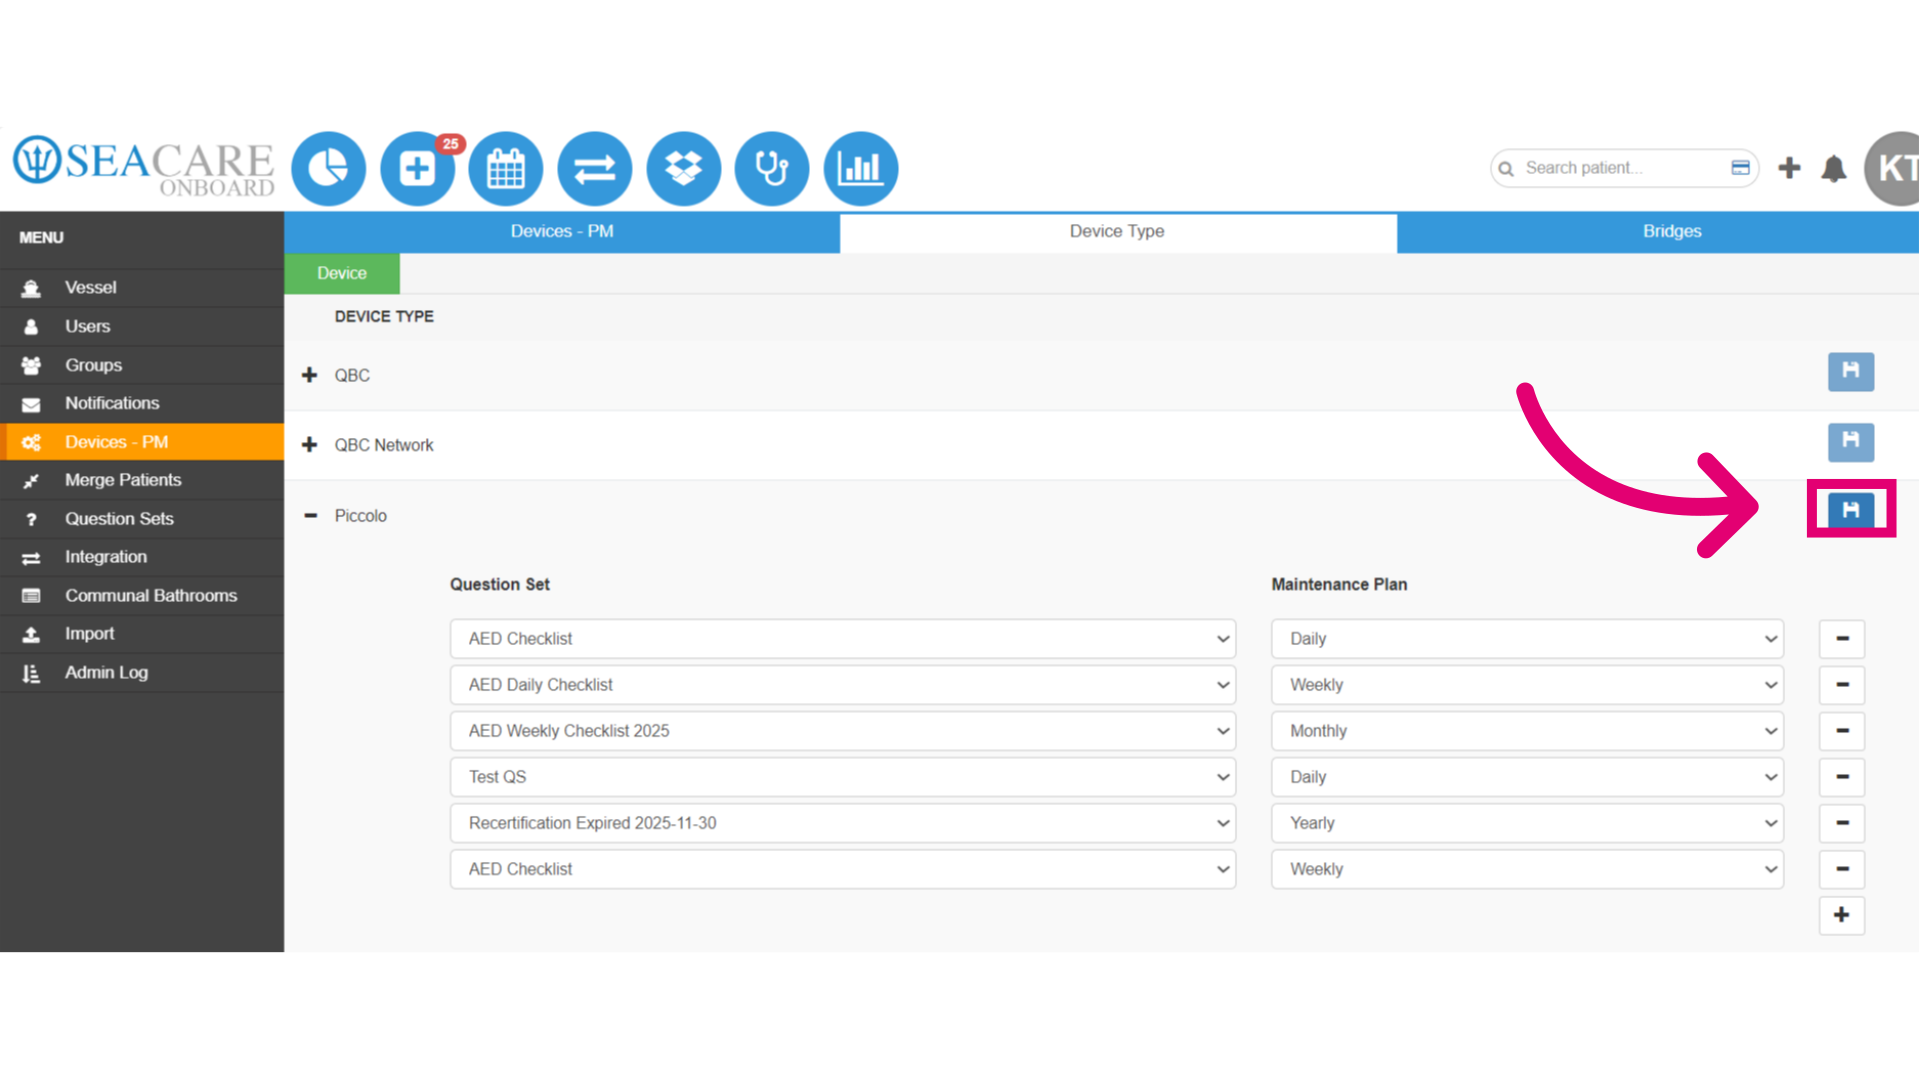
Task: Expand the QBC Network device type
Action: pyautogui.click(x=310, y=445)
